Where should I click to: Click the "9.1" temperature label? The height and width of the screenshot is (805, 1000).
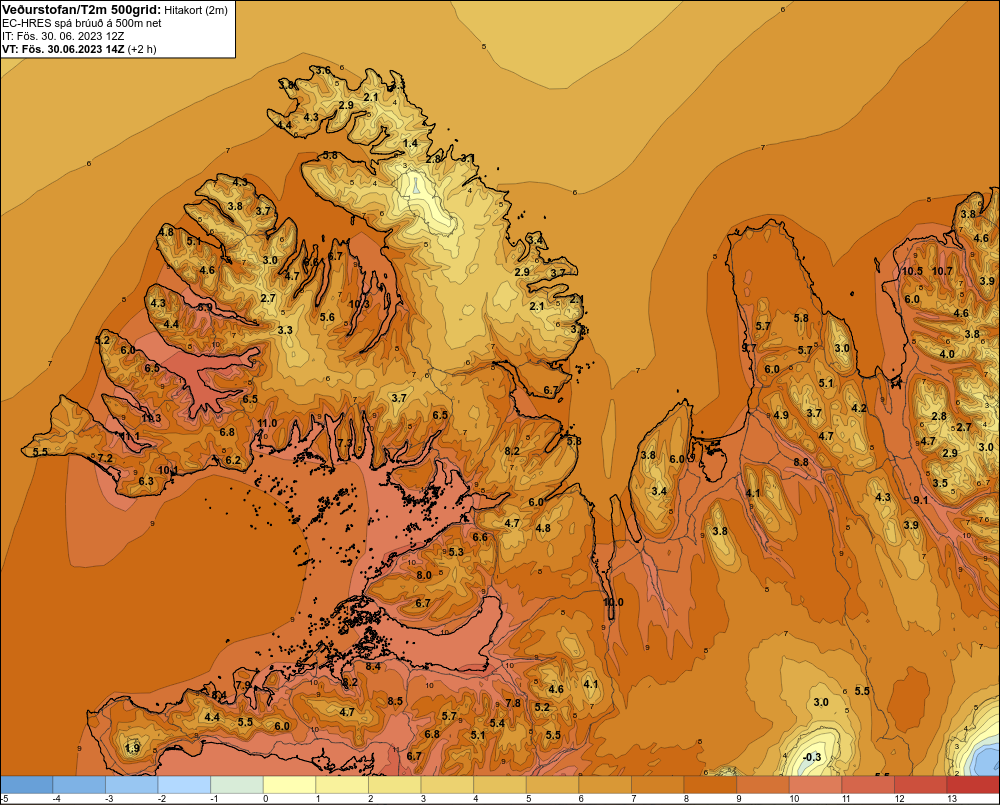click(x=920, y=500)
